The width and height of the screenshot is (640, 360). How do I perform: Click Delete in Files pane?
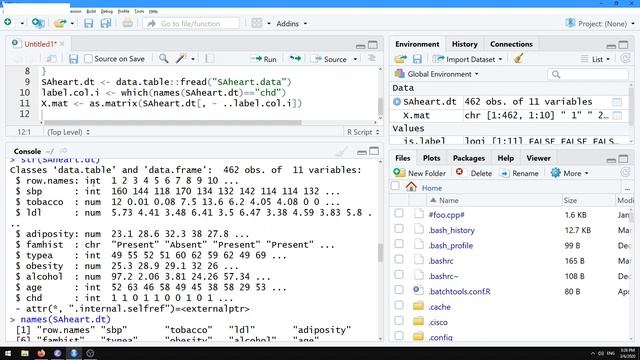pyautogui.click(x=474, y=173)
